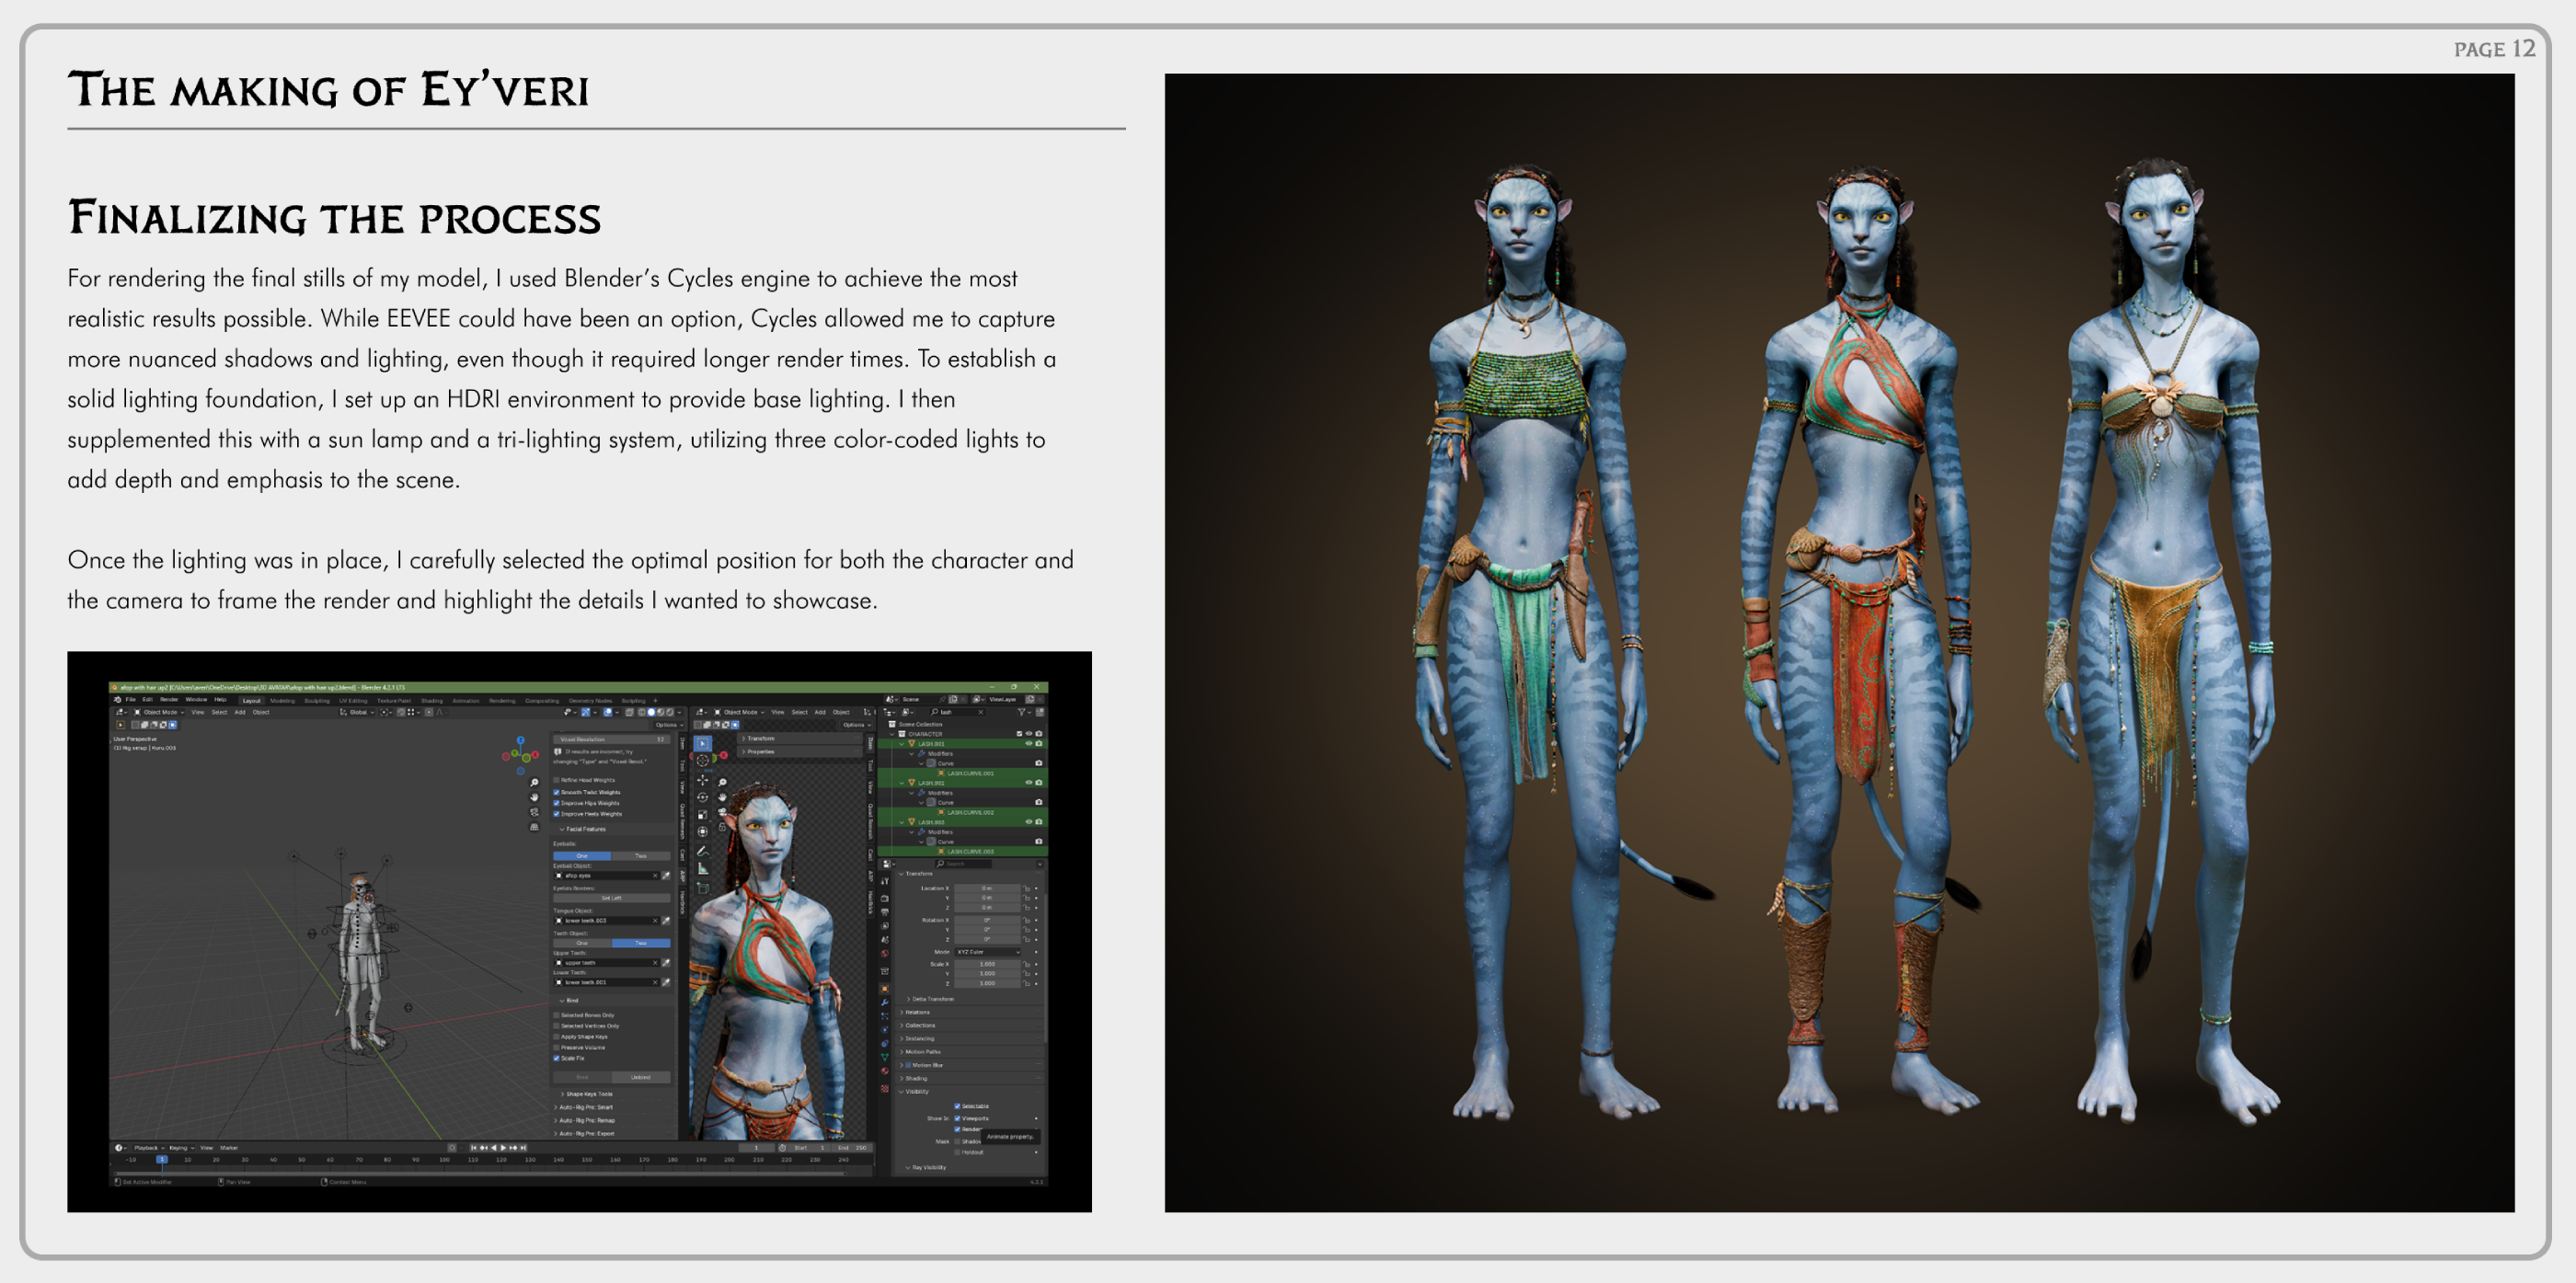Click the Blender logo menu icon
The height and width of the screenshot is (1283, 2576).
118,700
